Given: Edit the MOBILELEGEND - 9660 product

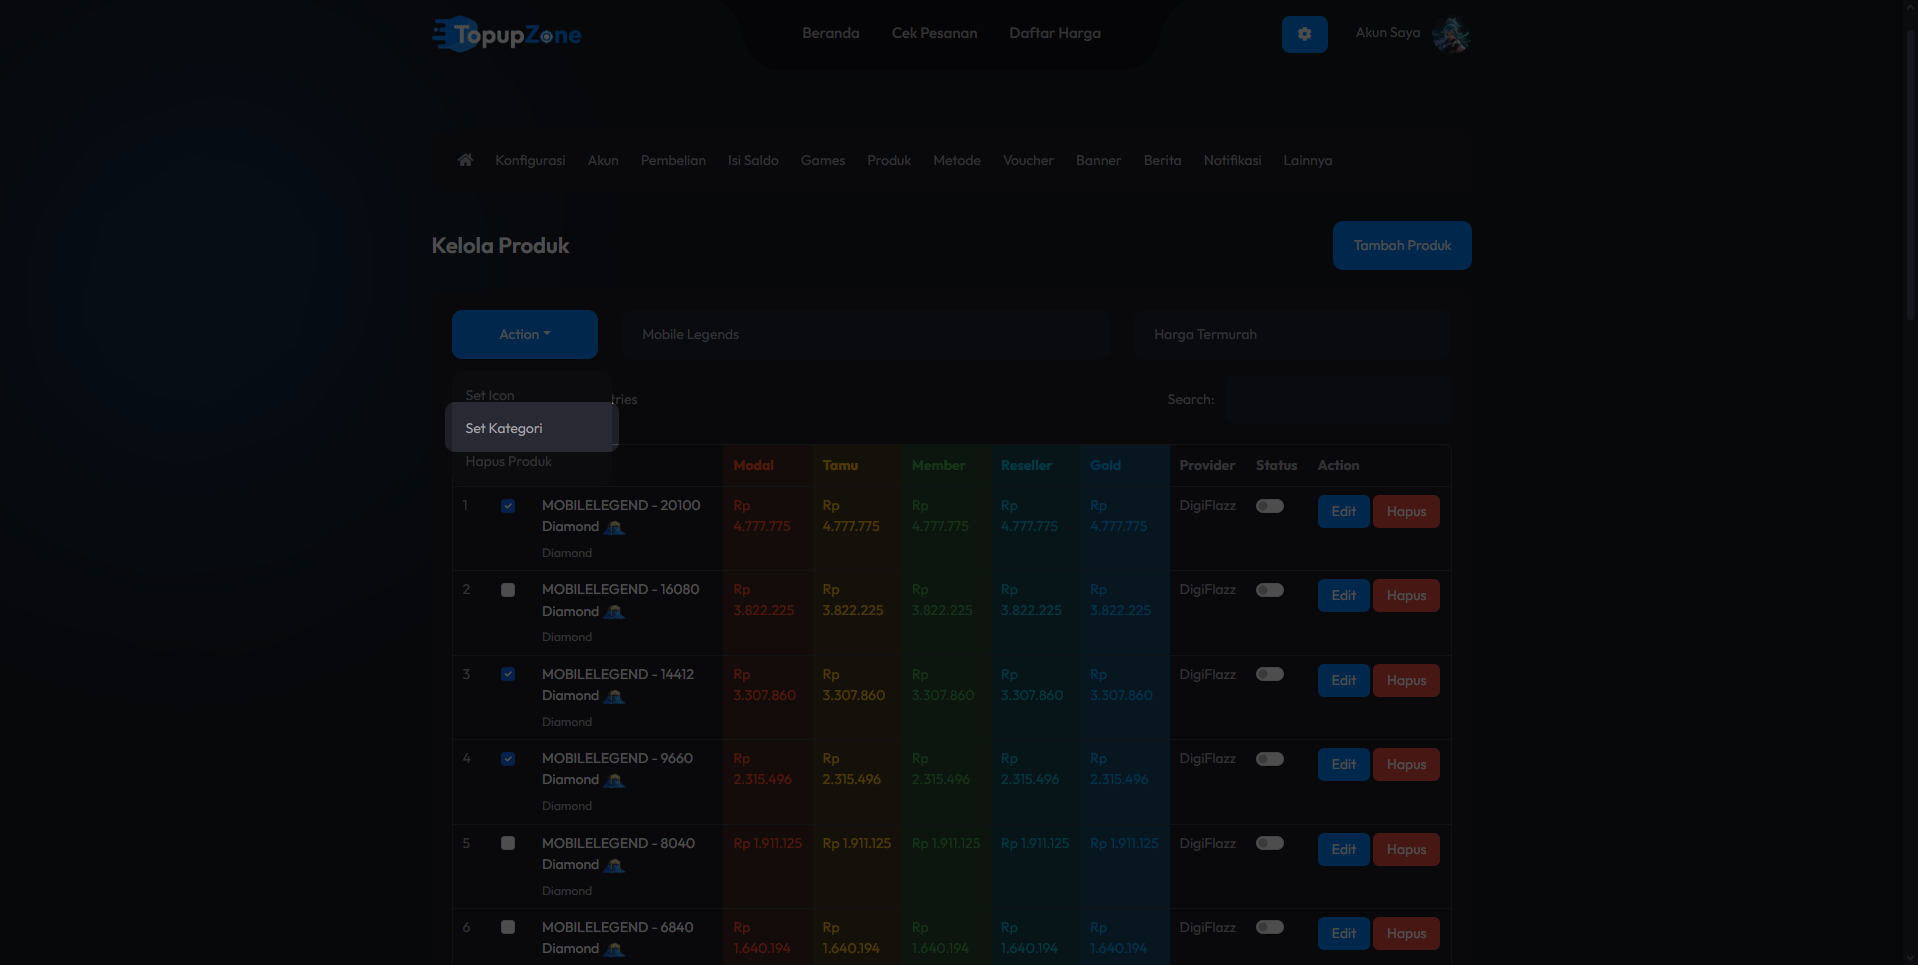Looking at the screenshot, I should tap(1343, 765).
